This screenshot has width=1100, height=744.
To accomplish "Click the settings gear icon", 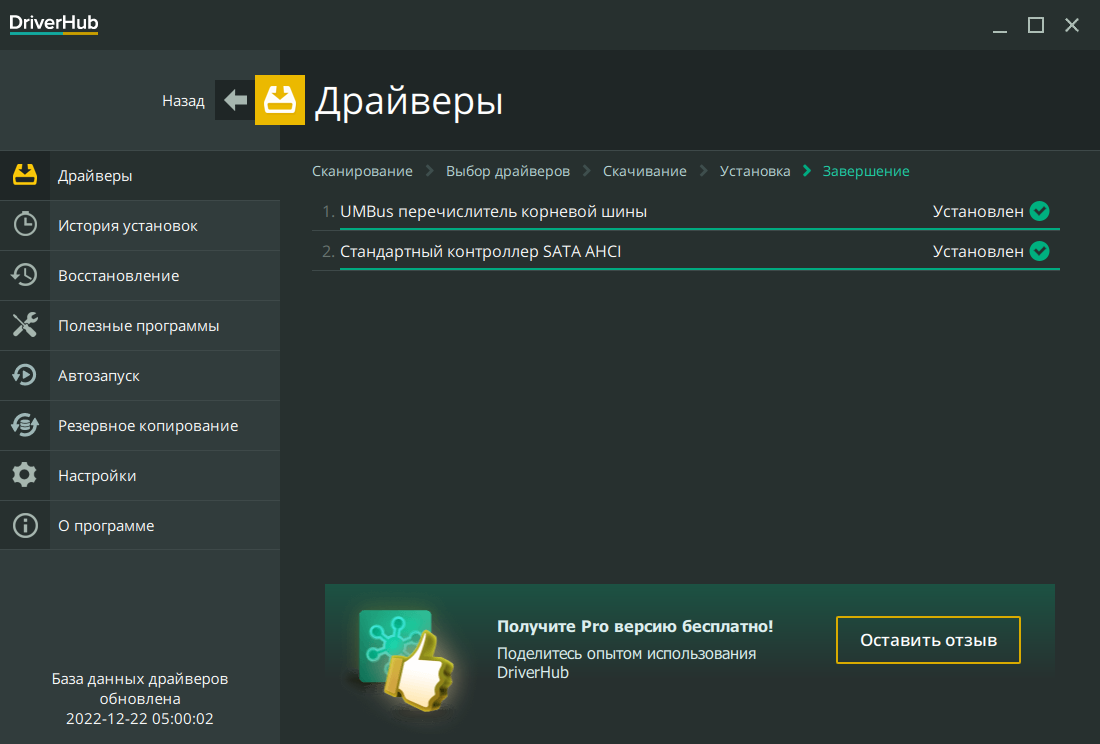I will 25,475.
